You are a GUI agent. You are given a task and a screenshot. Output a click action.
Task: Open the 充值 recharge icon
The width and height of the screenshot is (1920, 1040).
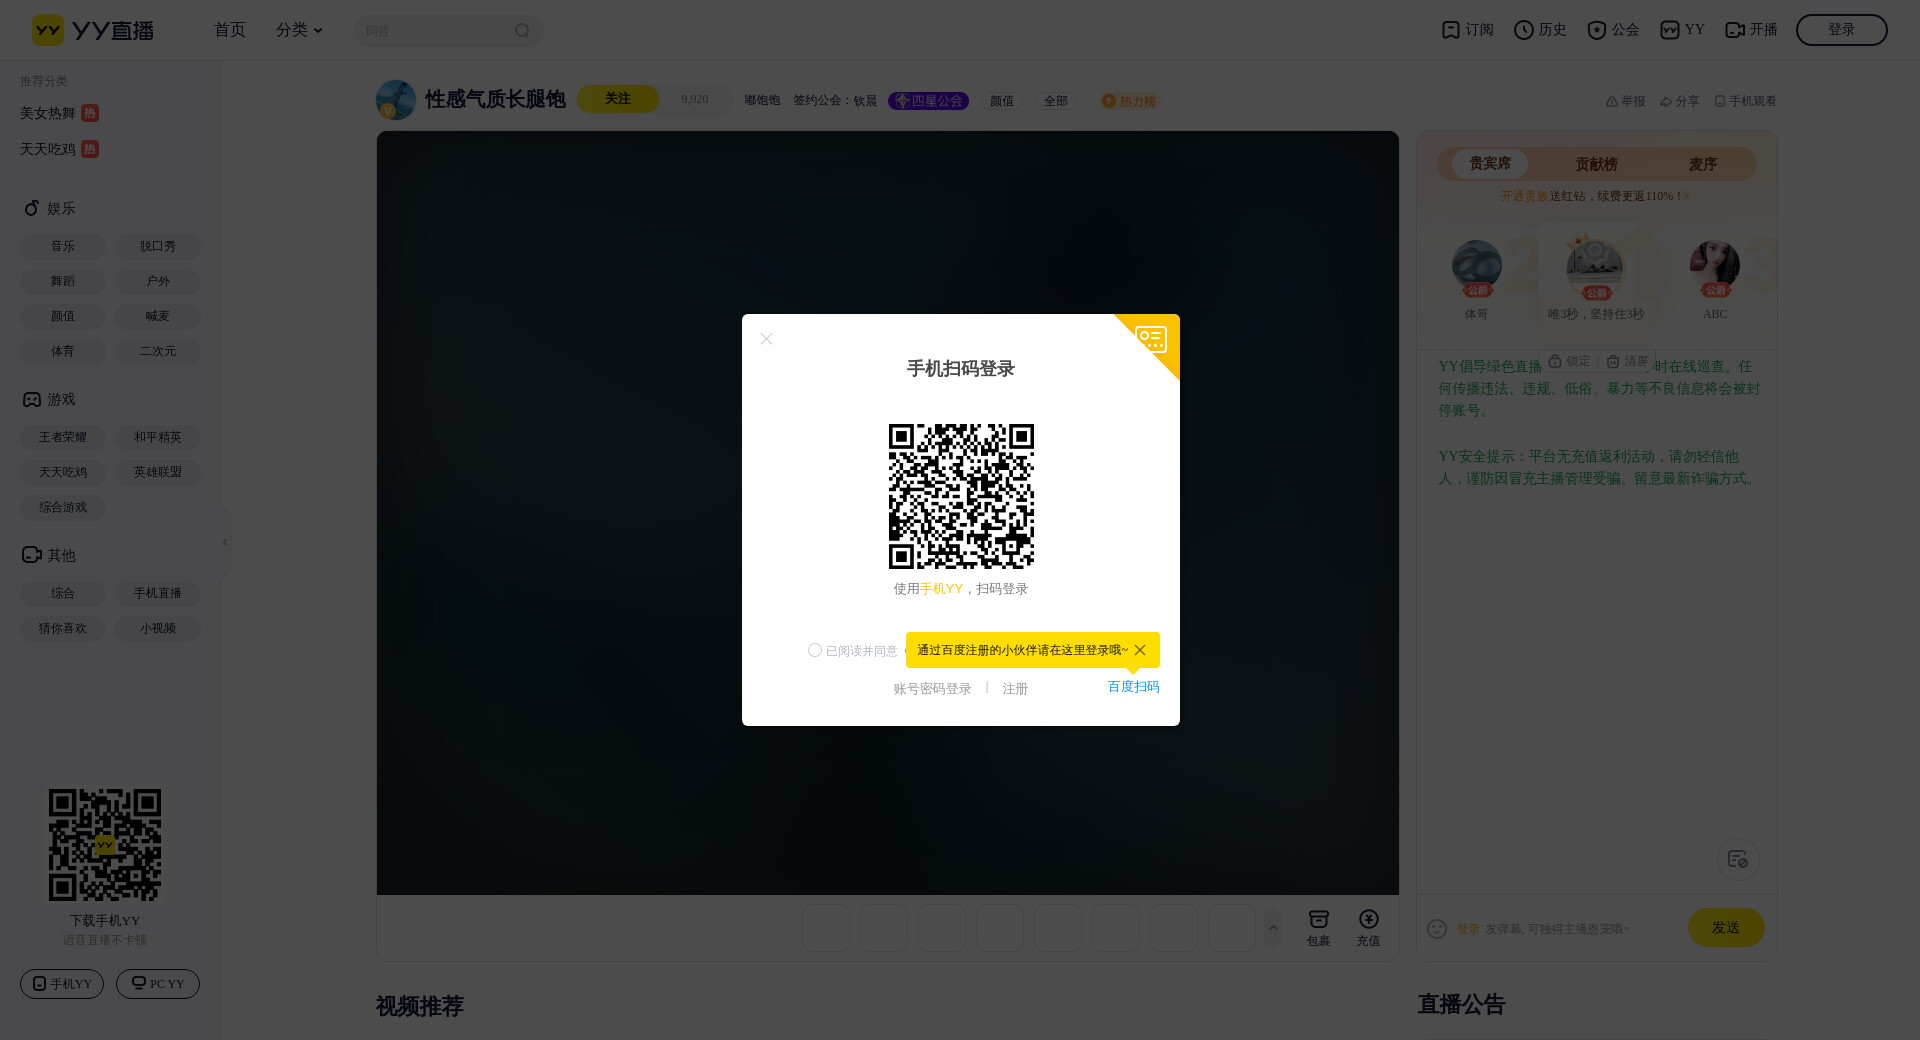(x=1368, y=927)
